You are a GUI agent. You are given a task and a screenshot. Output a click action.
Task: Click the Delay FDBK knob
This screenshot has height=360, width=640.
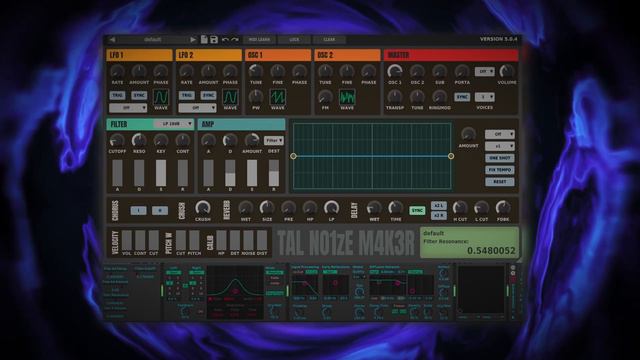pos(503,208)
